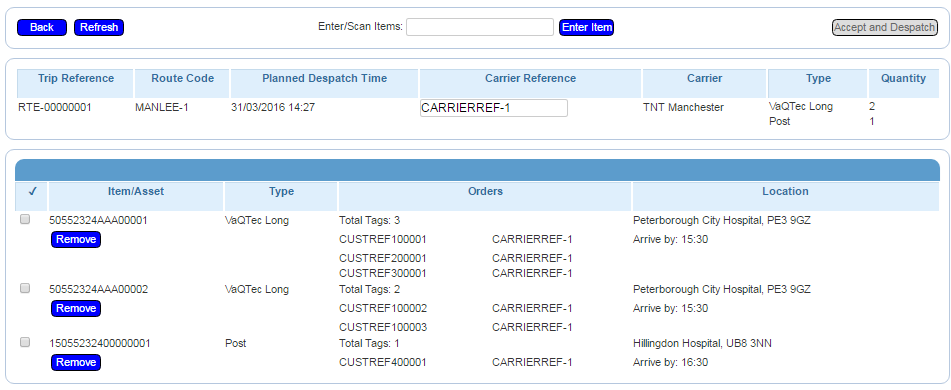Tick checkbox for item 50552324AAA00001

tap(25, 220)
